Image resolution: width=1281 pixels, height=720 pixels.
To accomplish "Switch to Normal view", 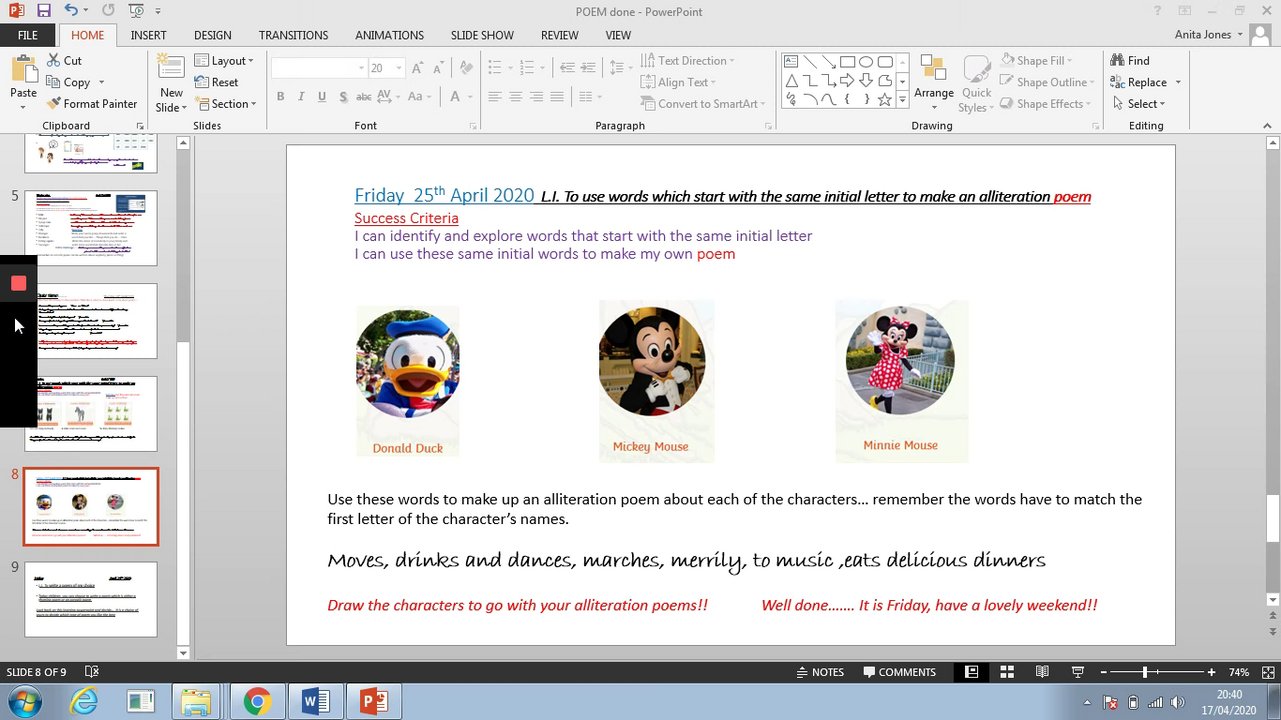I will pos(971,672).
